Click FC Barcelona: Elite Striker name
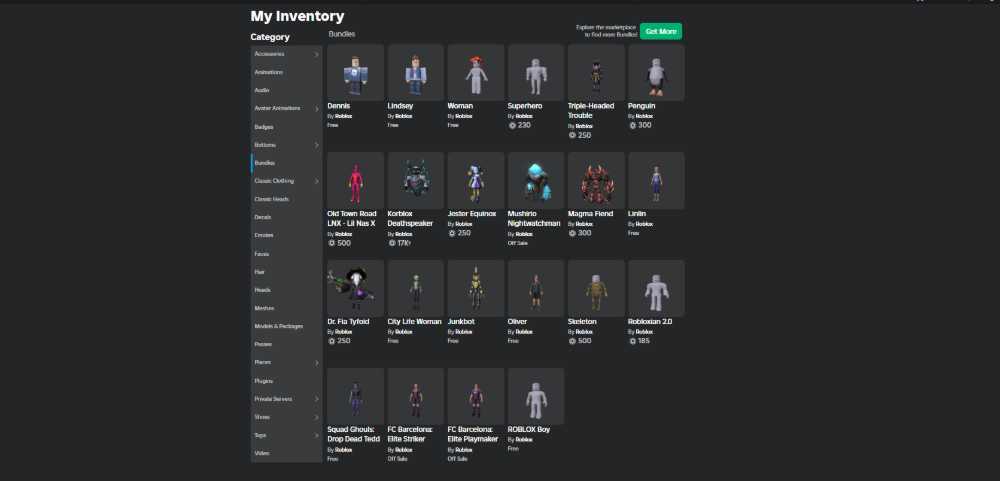The width and height of the screenshot is (1000, 481). point(410,434)
